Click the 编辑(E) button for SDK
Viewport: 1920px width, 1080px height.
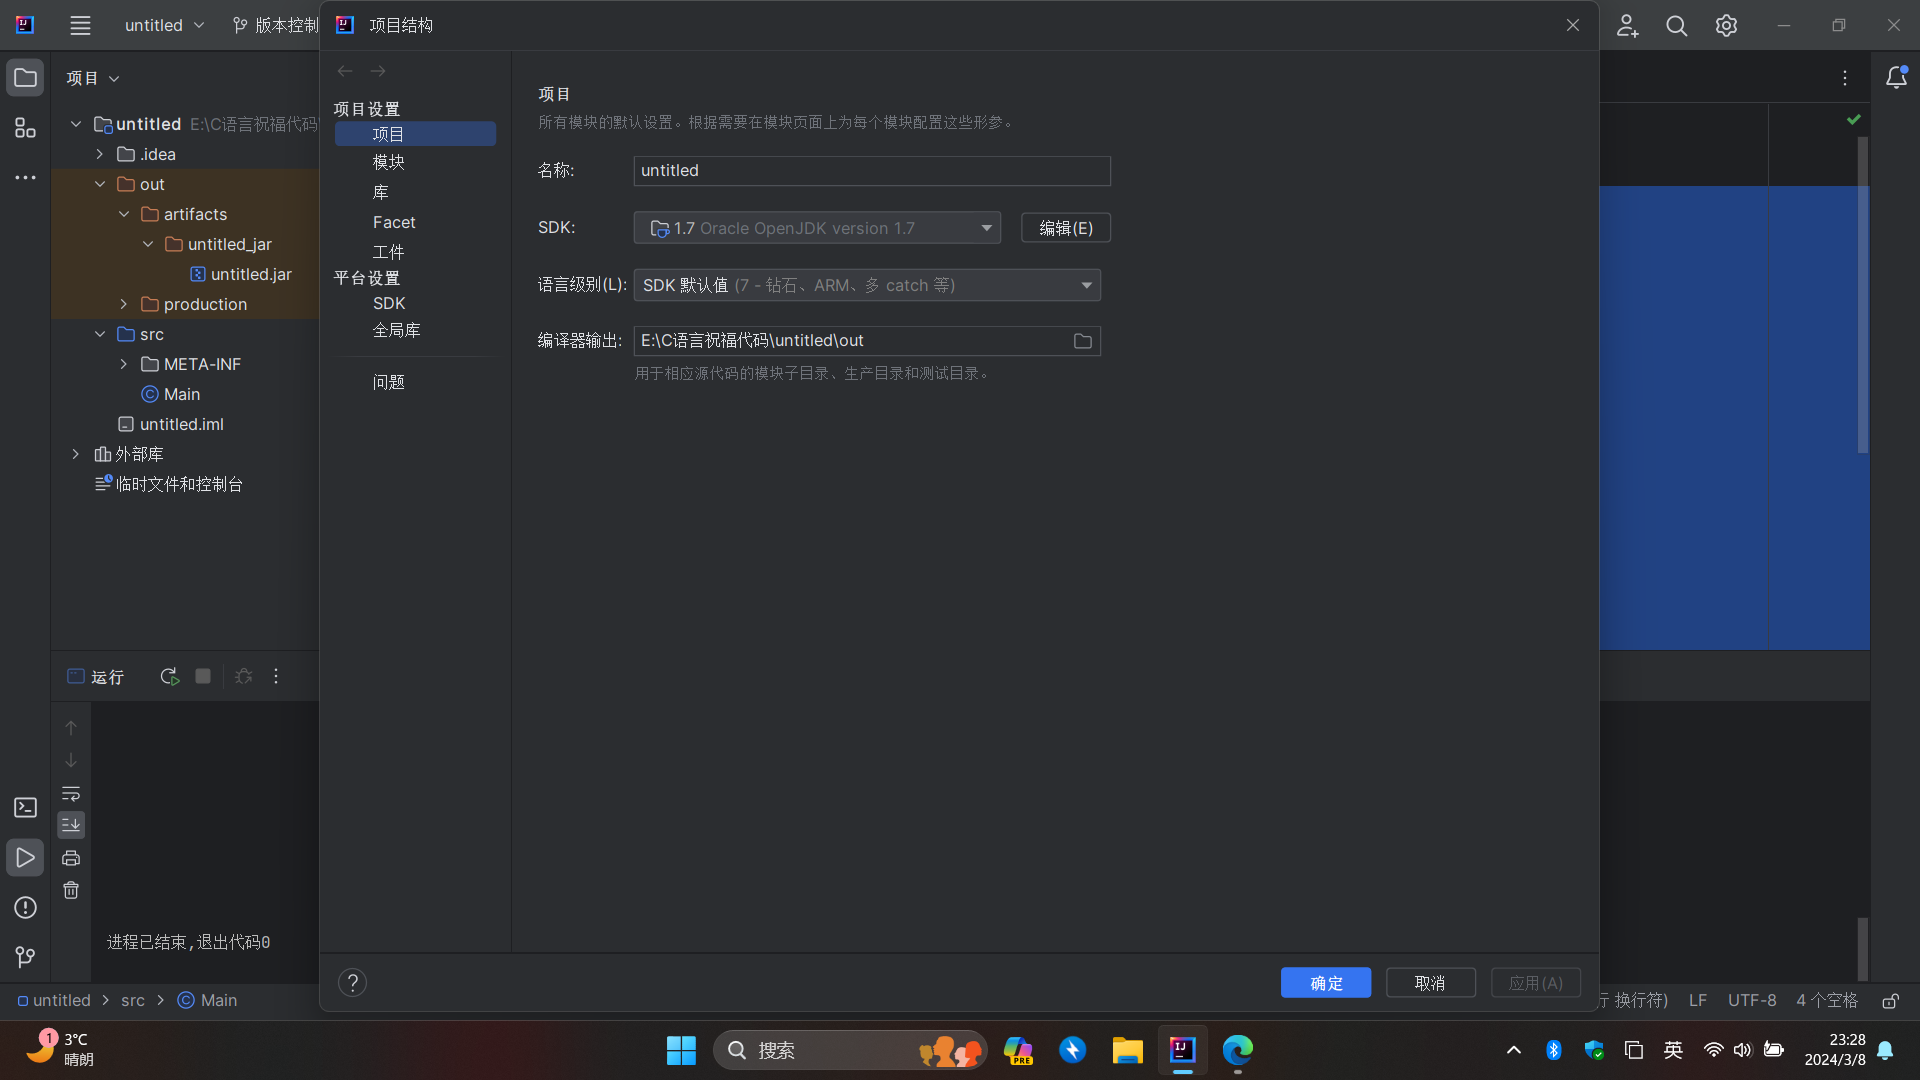click(1065, 227)
